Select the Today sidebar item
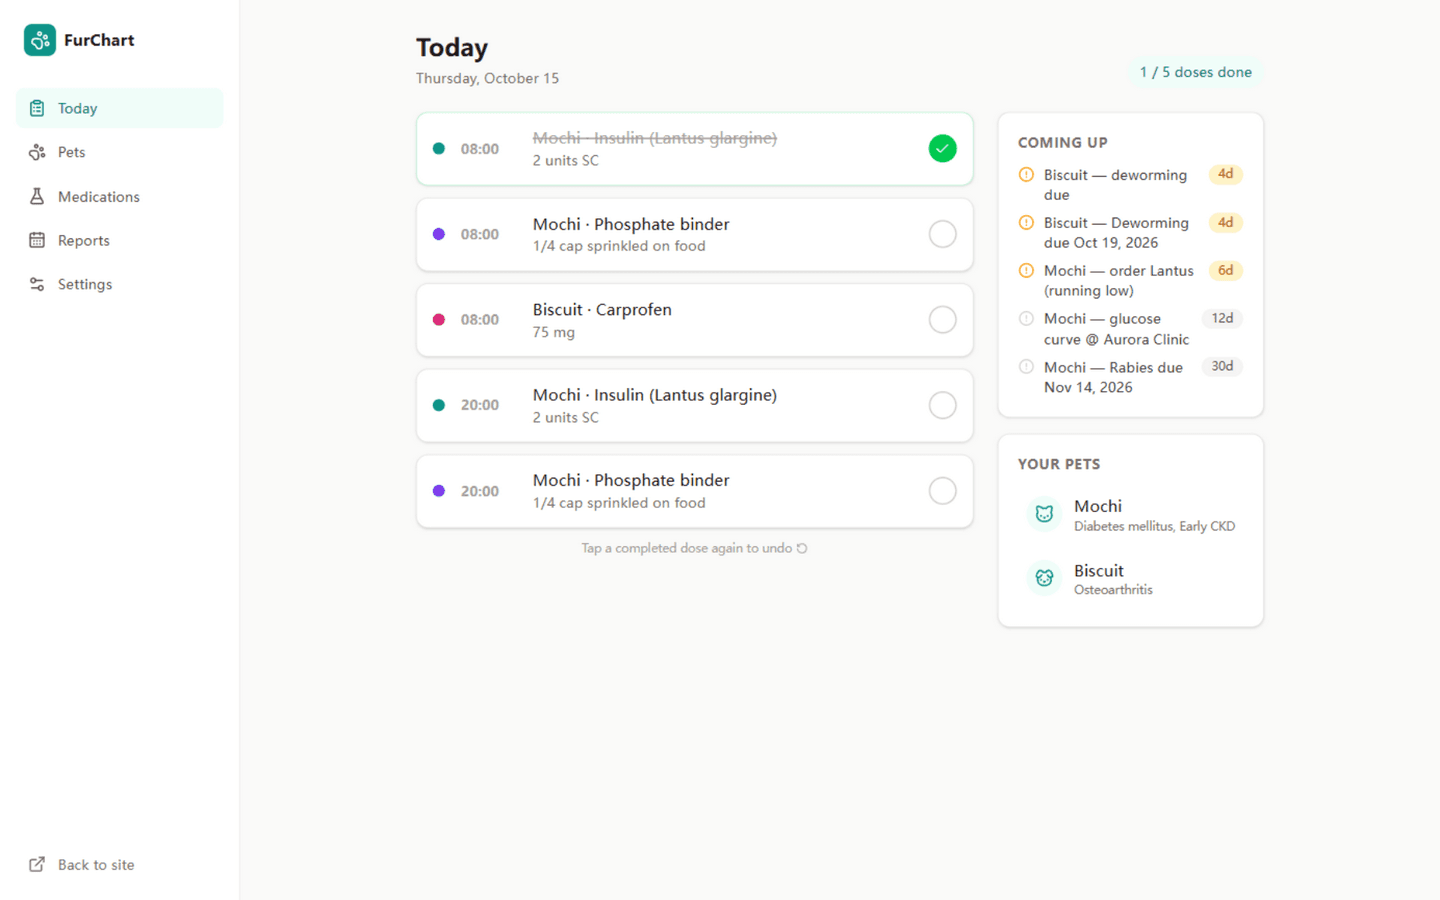 120,108
